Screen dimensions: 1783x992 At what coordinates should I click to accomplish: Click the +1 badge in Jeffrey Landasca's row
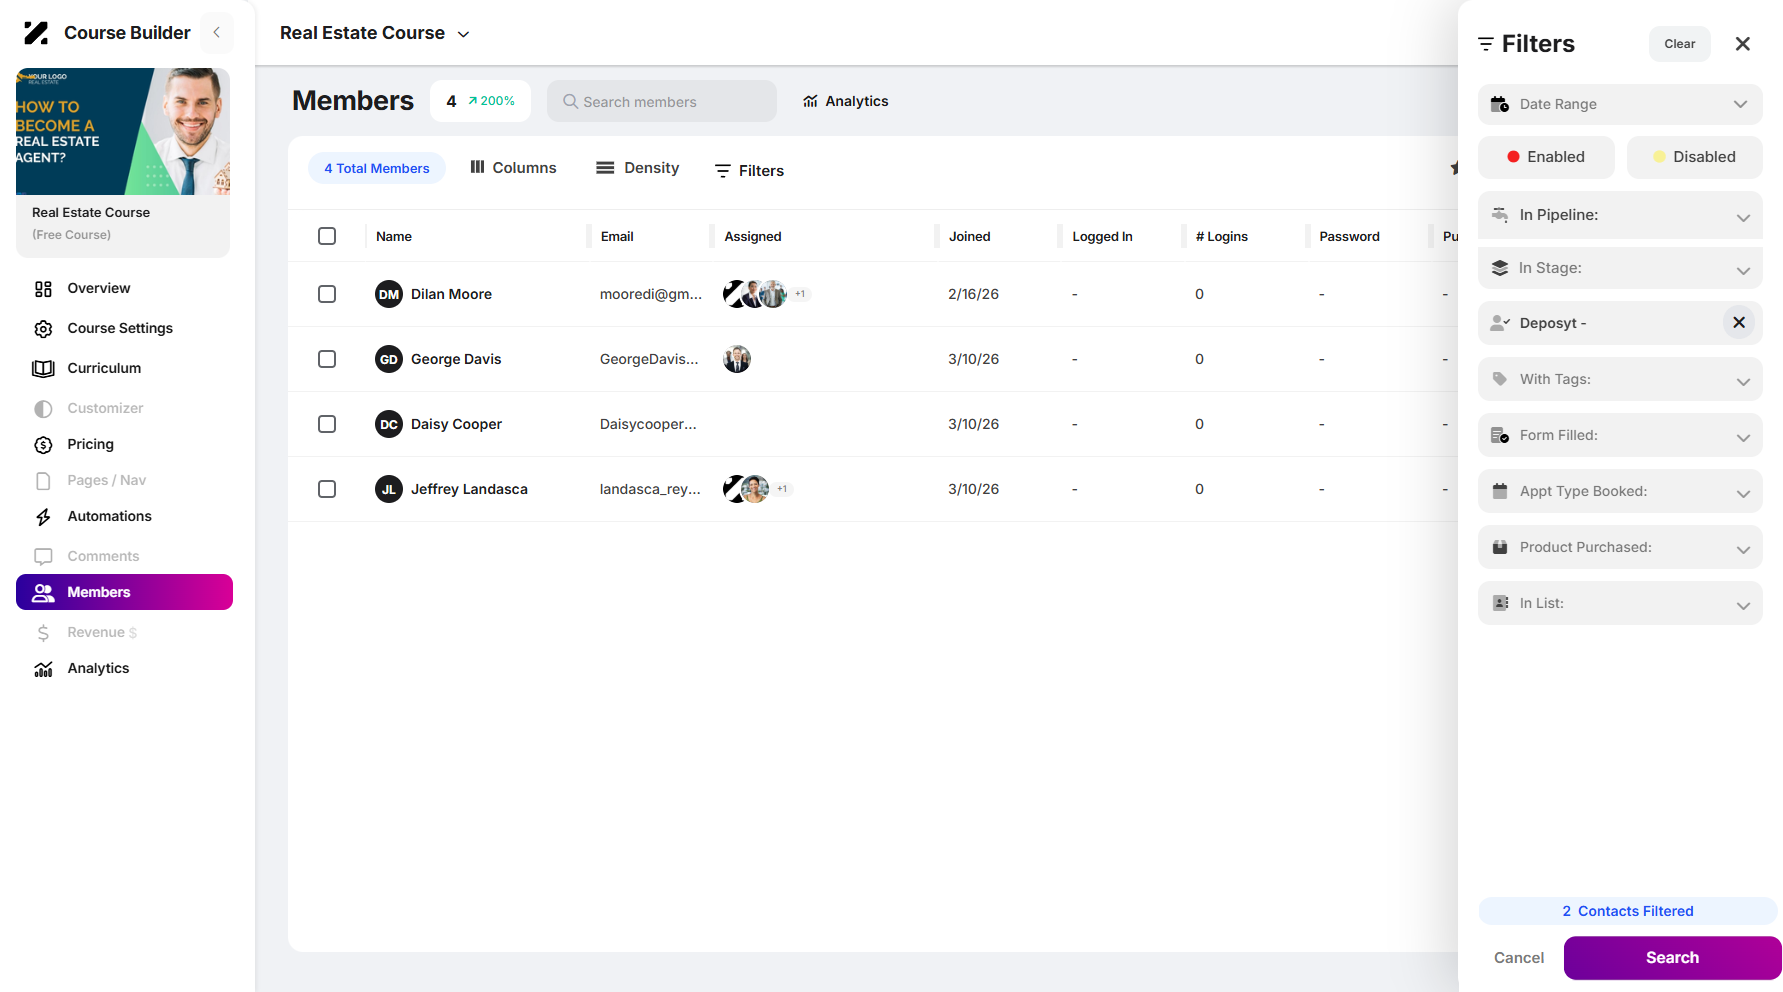pos(782,489)
